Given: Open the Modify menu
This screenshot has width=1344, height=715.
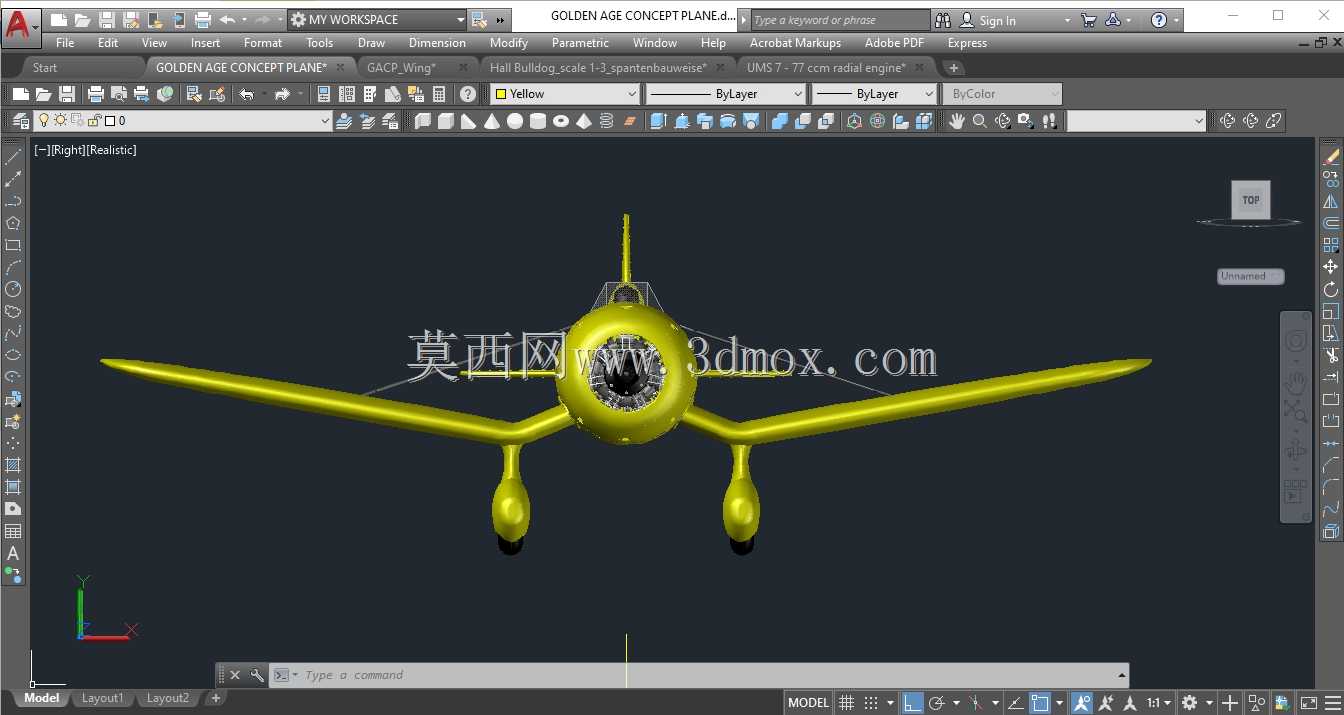Looking at the screenshot, I should click(x=508, y=43).
